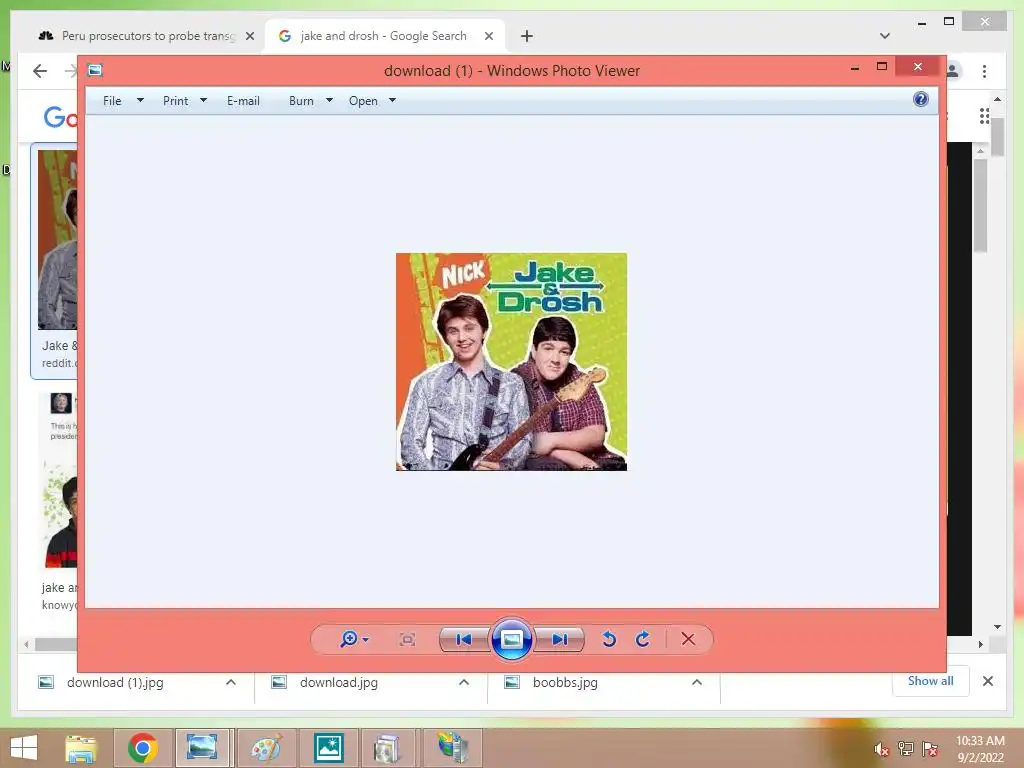The image size is (1024, 768).
Task: Click the network tray icon
Action: click(x=906, y=749)
